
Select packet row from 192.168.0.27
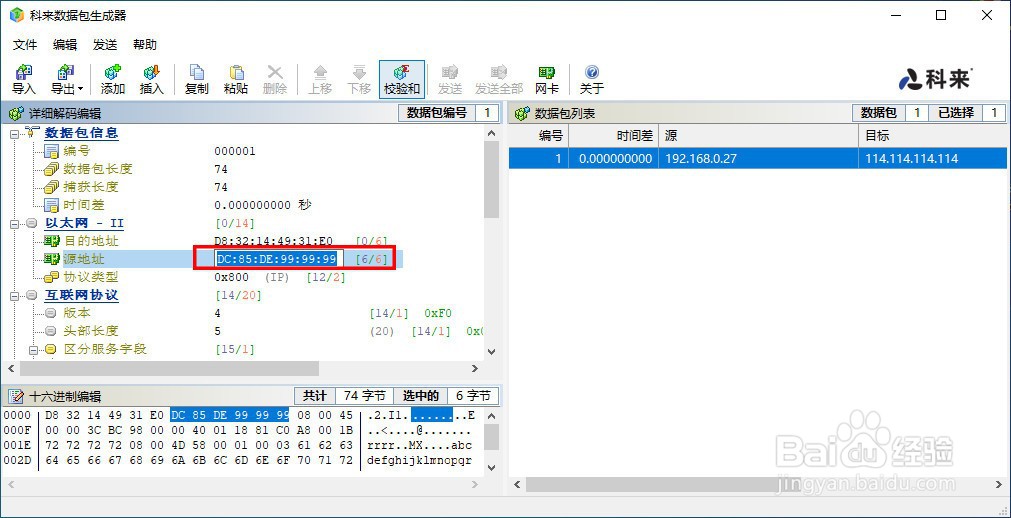tap(758, 159)
